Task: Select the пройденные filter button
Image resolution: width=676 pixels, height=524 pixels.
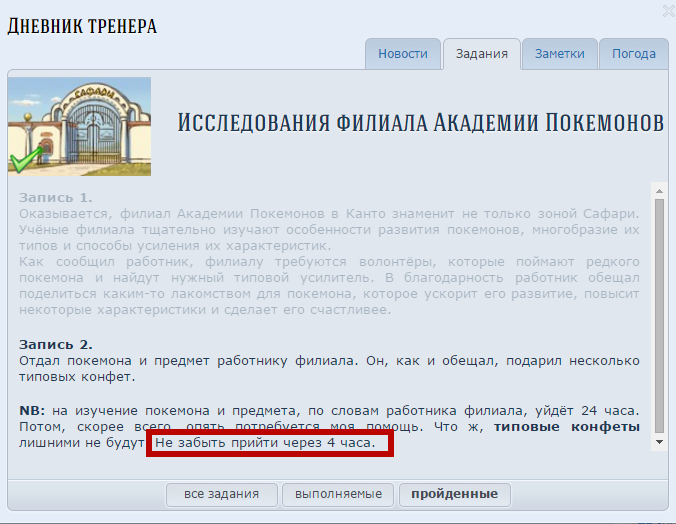Action: tap(454, 494)
